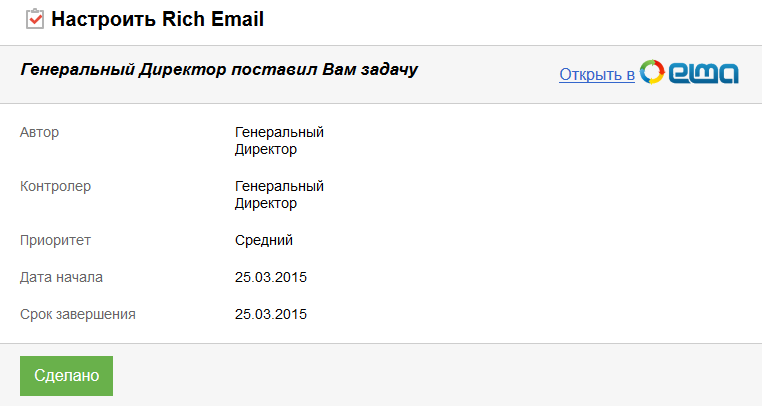Click the "Приоритет" field label
Screen dimensions: 762x406
[56, 240]
